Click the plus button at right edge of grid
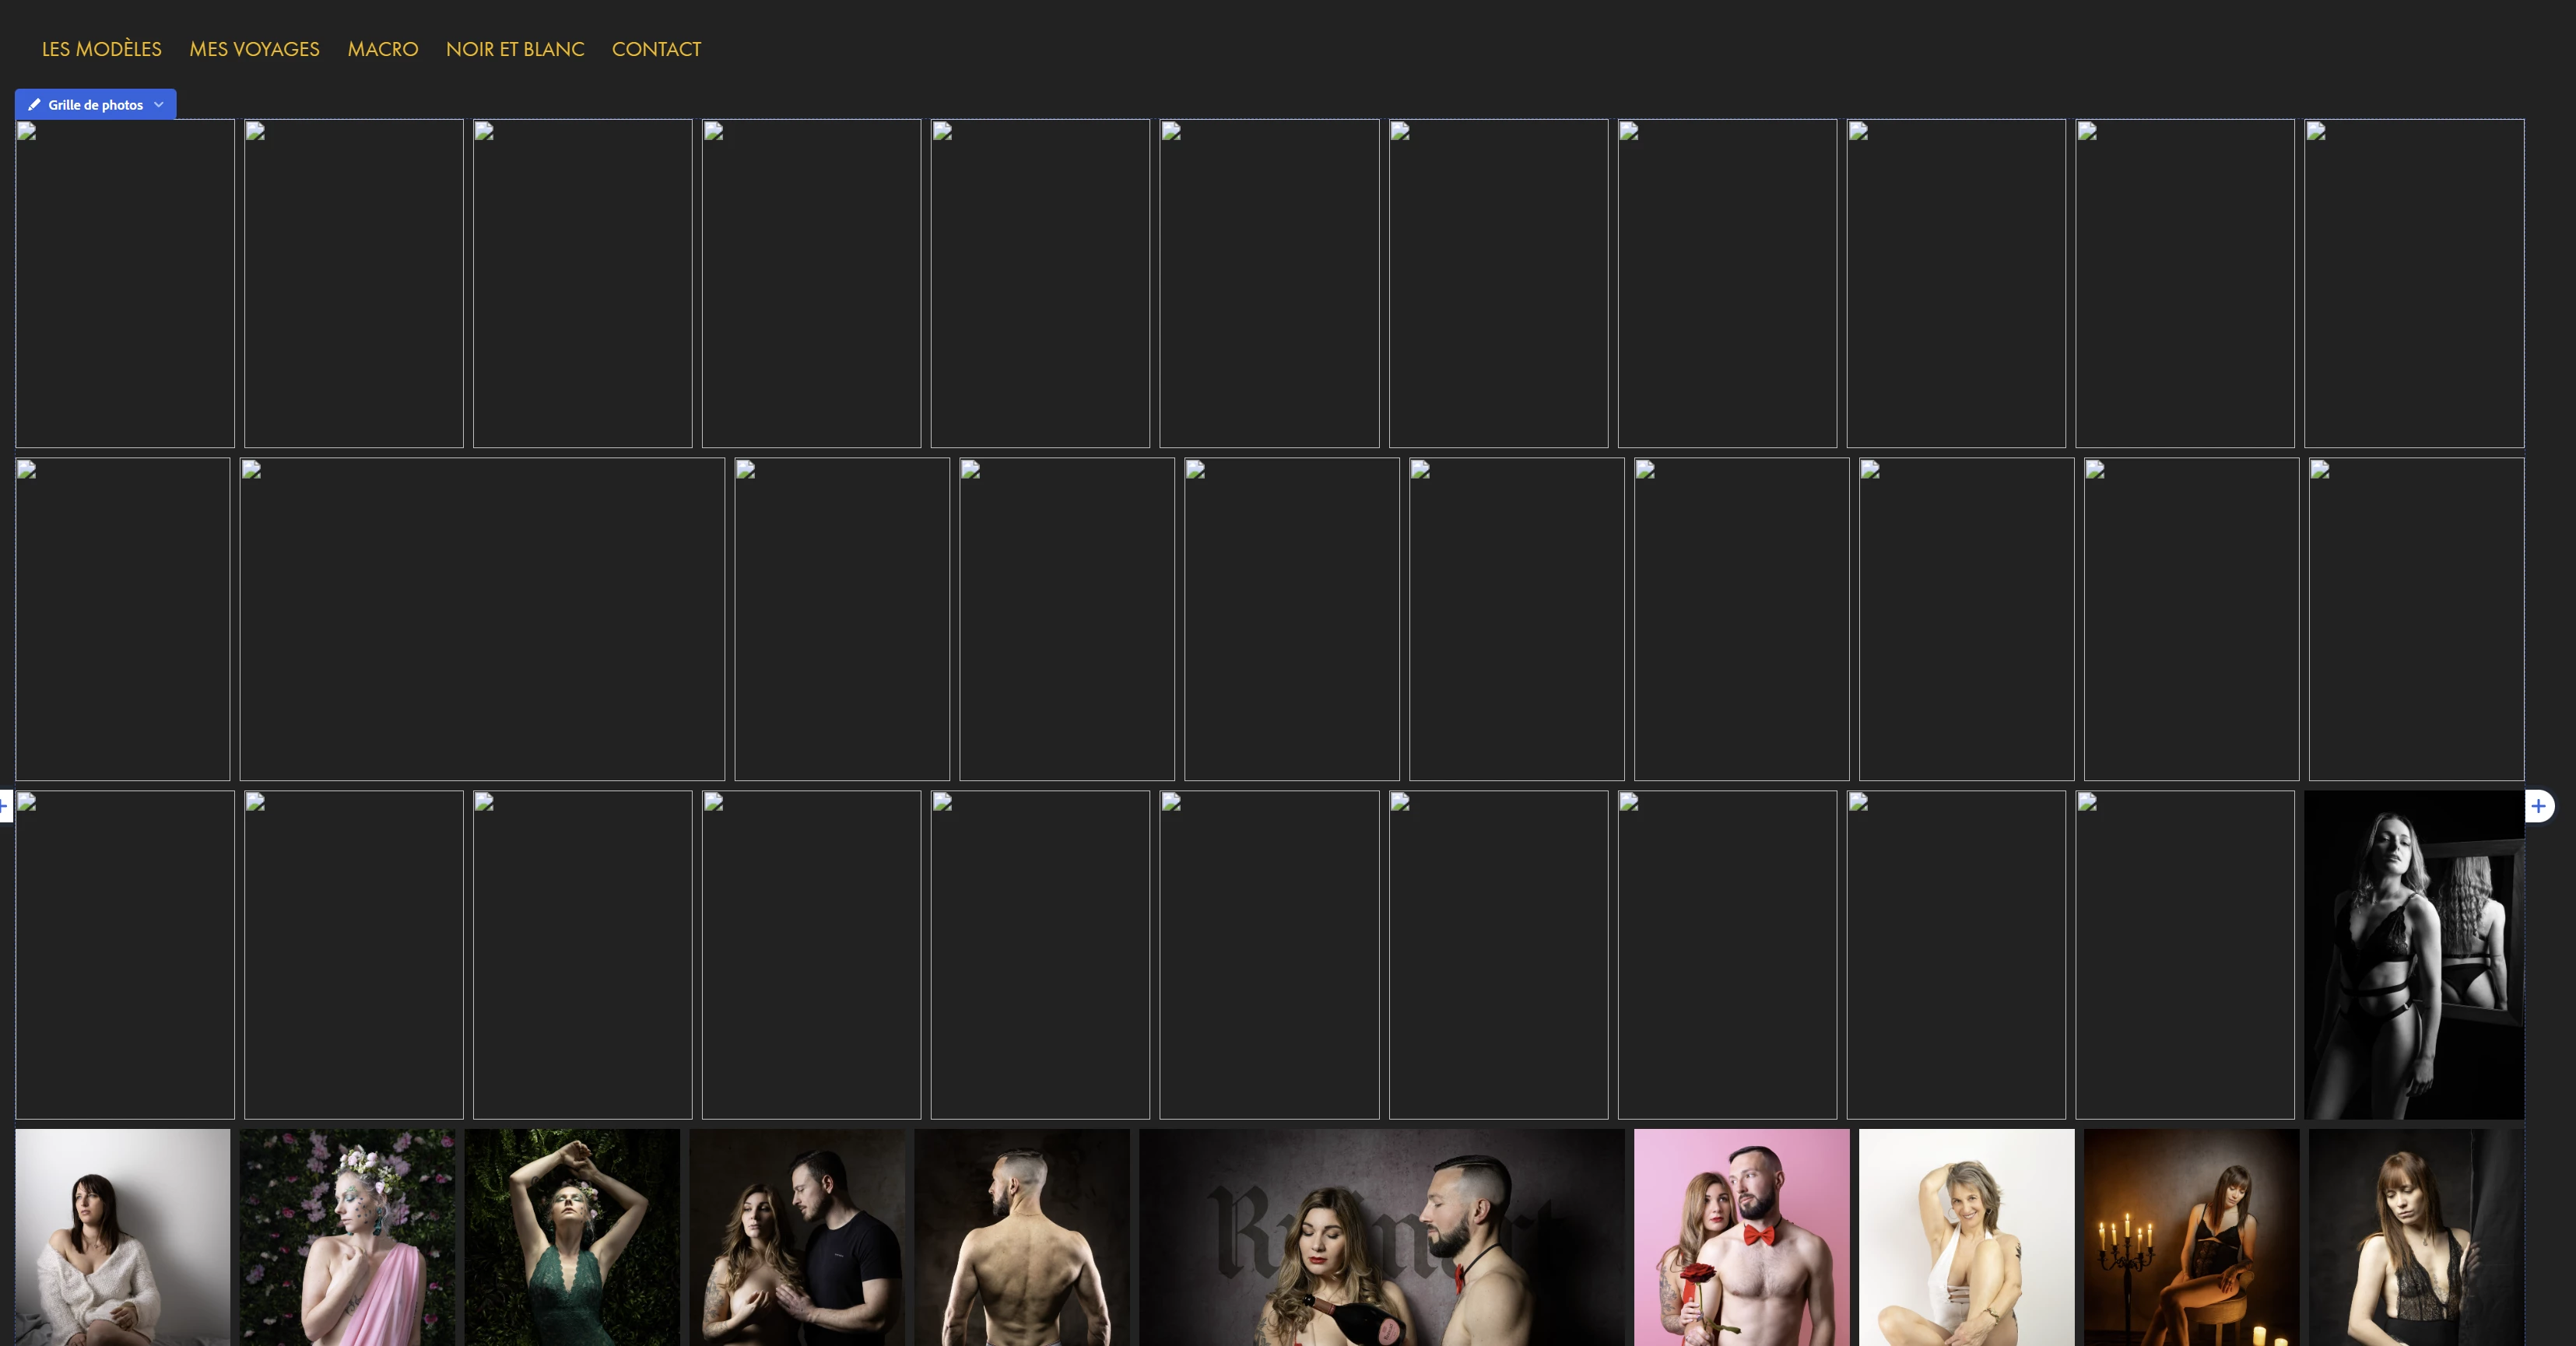Viewport: 2576px width, 1346px height. coord(2538,806)
